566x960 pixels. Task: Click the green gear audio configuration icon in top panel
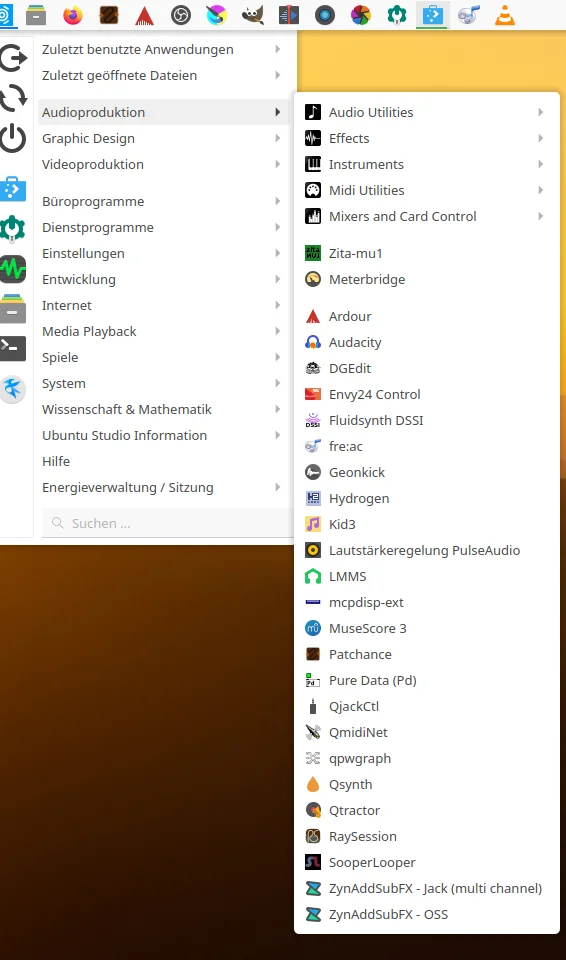point(397,15)
